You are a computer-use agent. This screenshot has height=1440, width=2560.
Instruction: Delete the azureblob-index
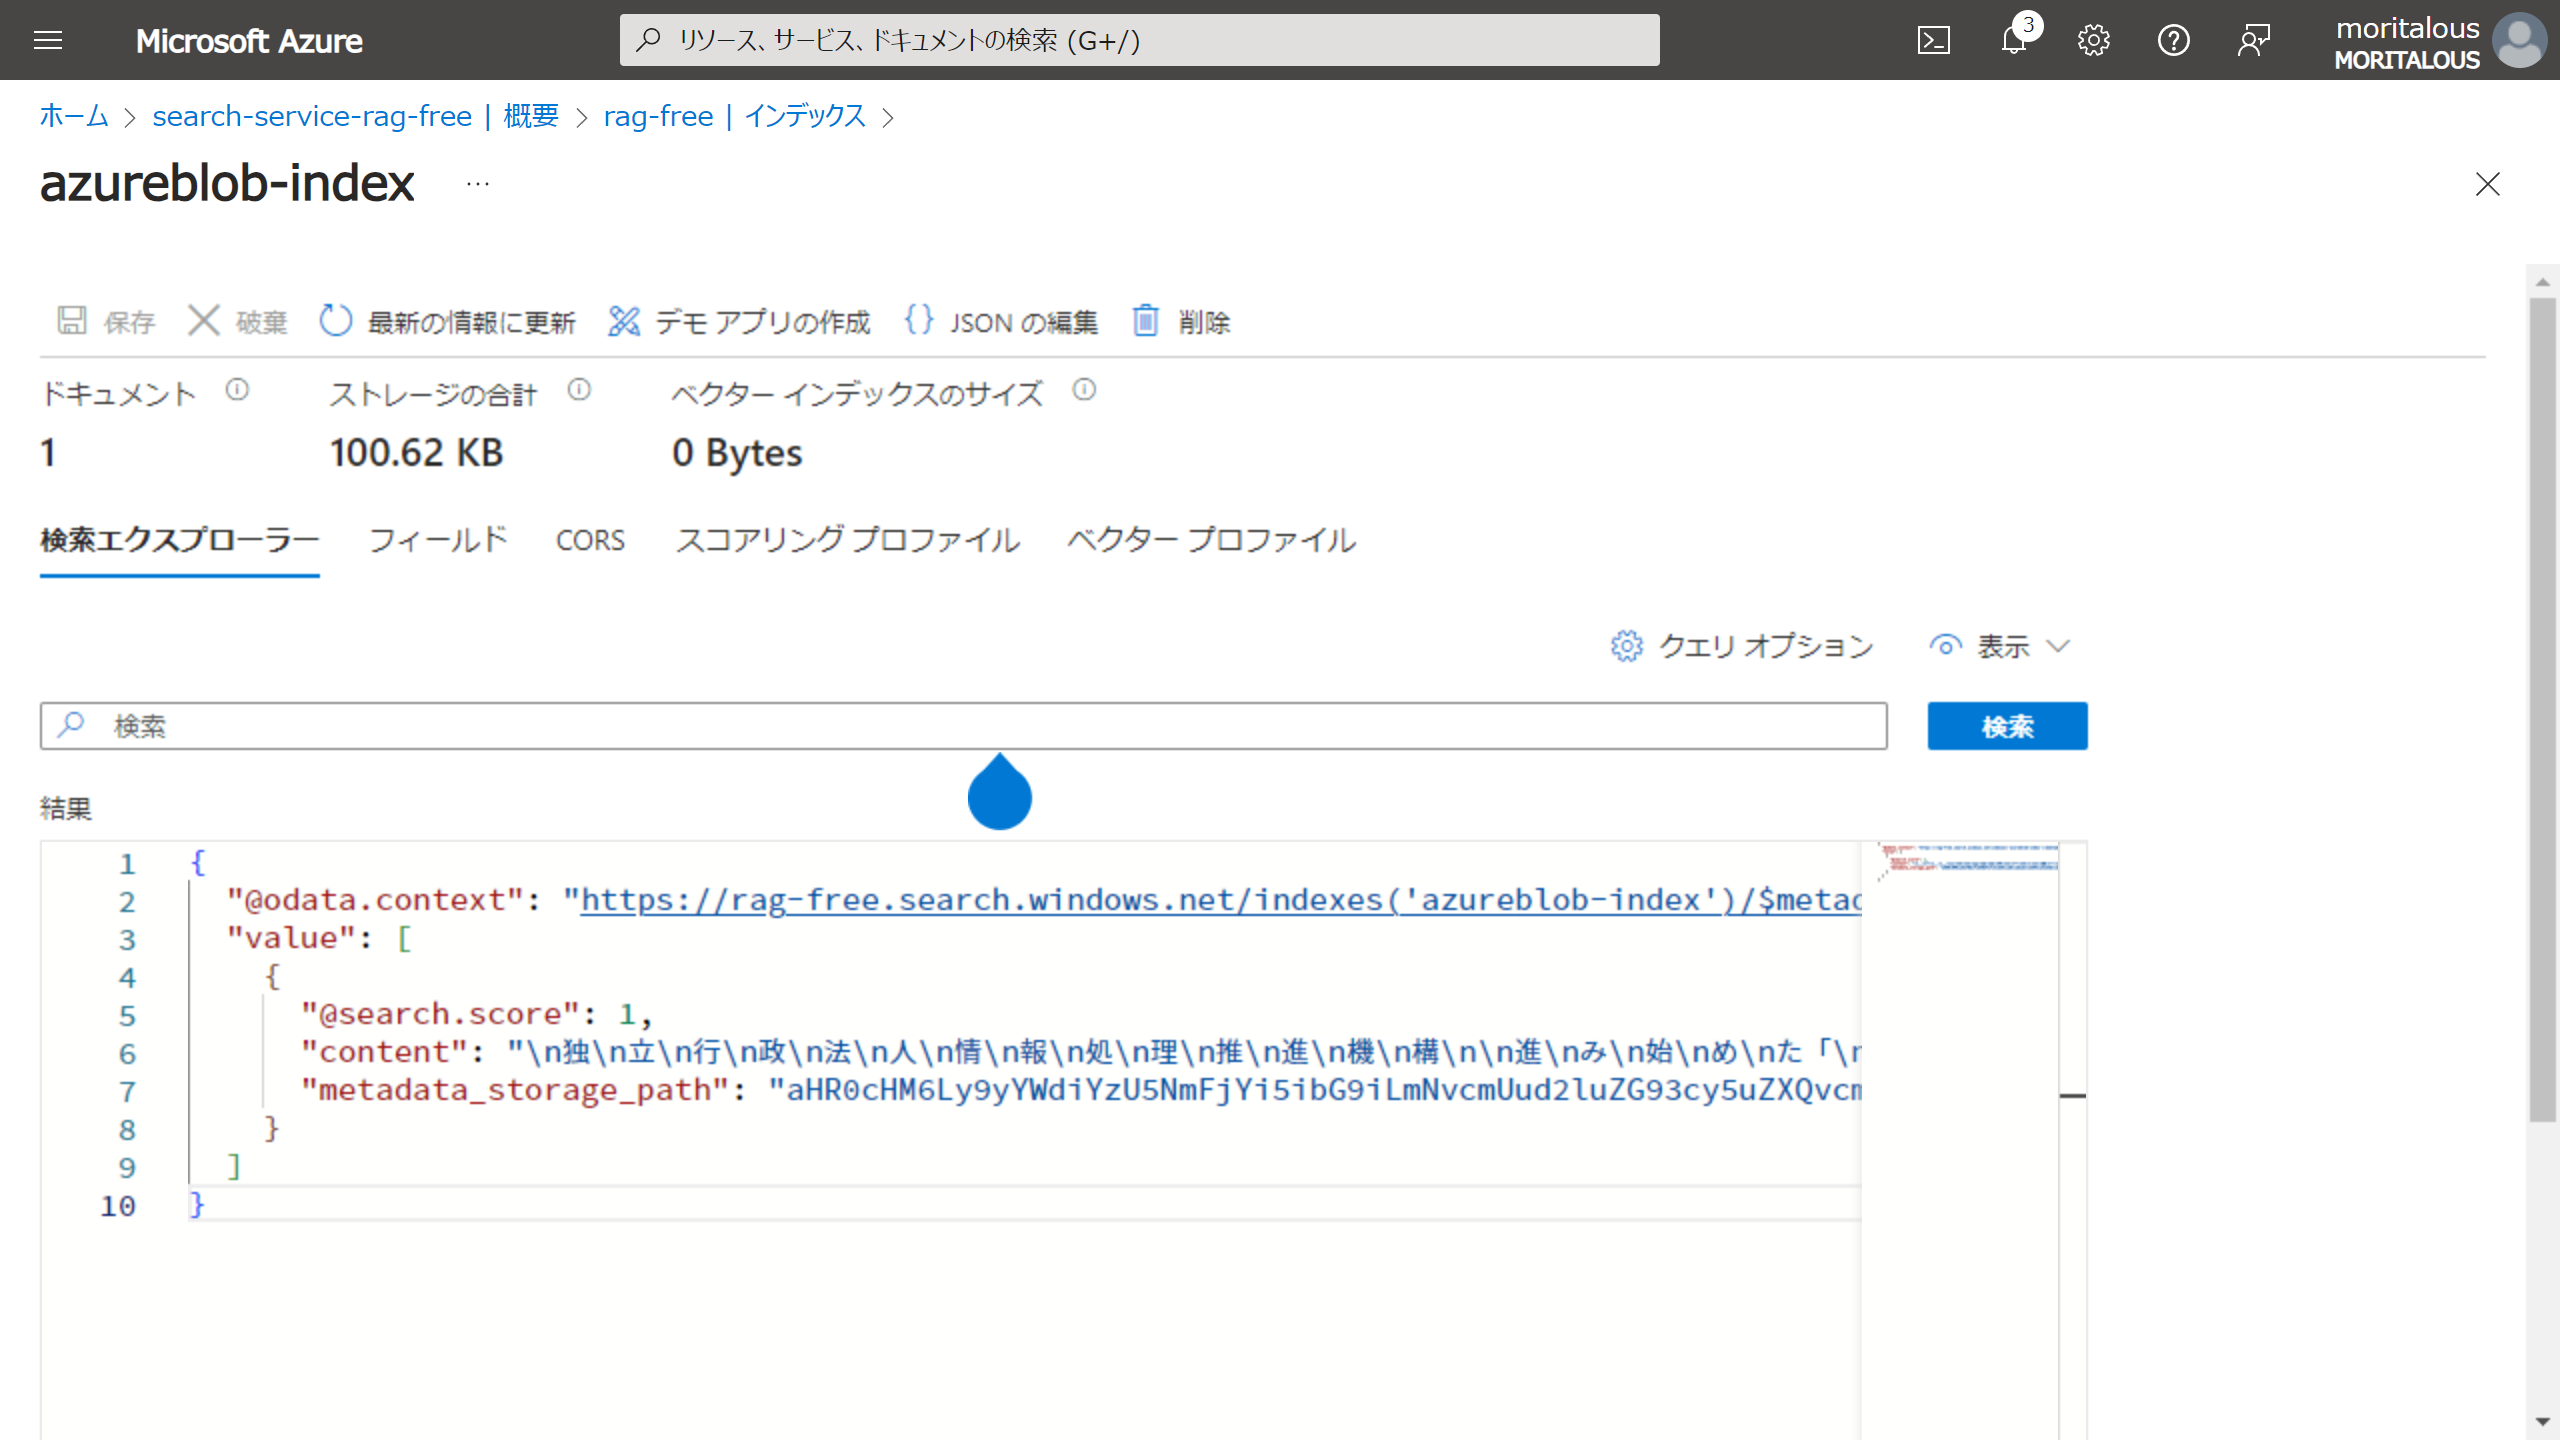[x=1182, y=321]
